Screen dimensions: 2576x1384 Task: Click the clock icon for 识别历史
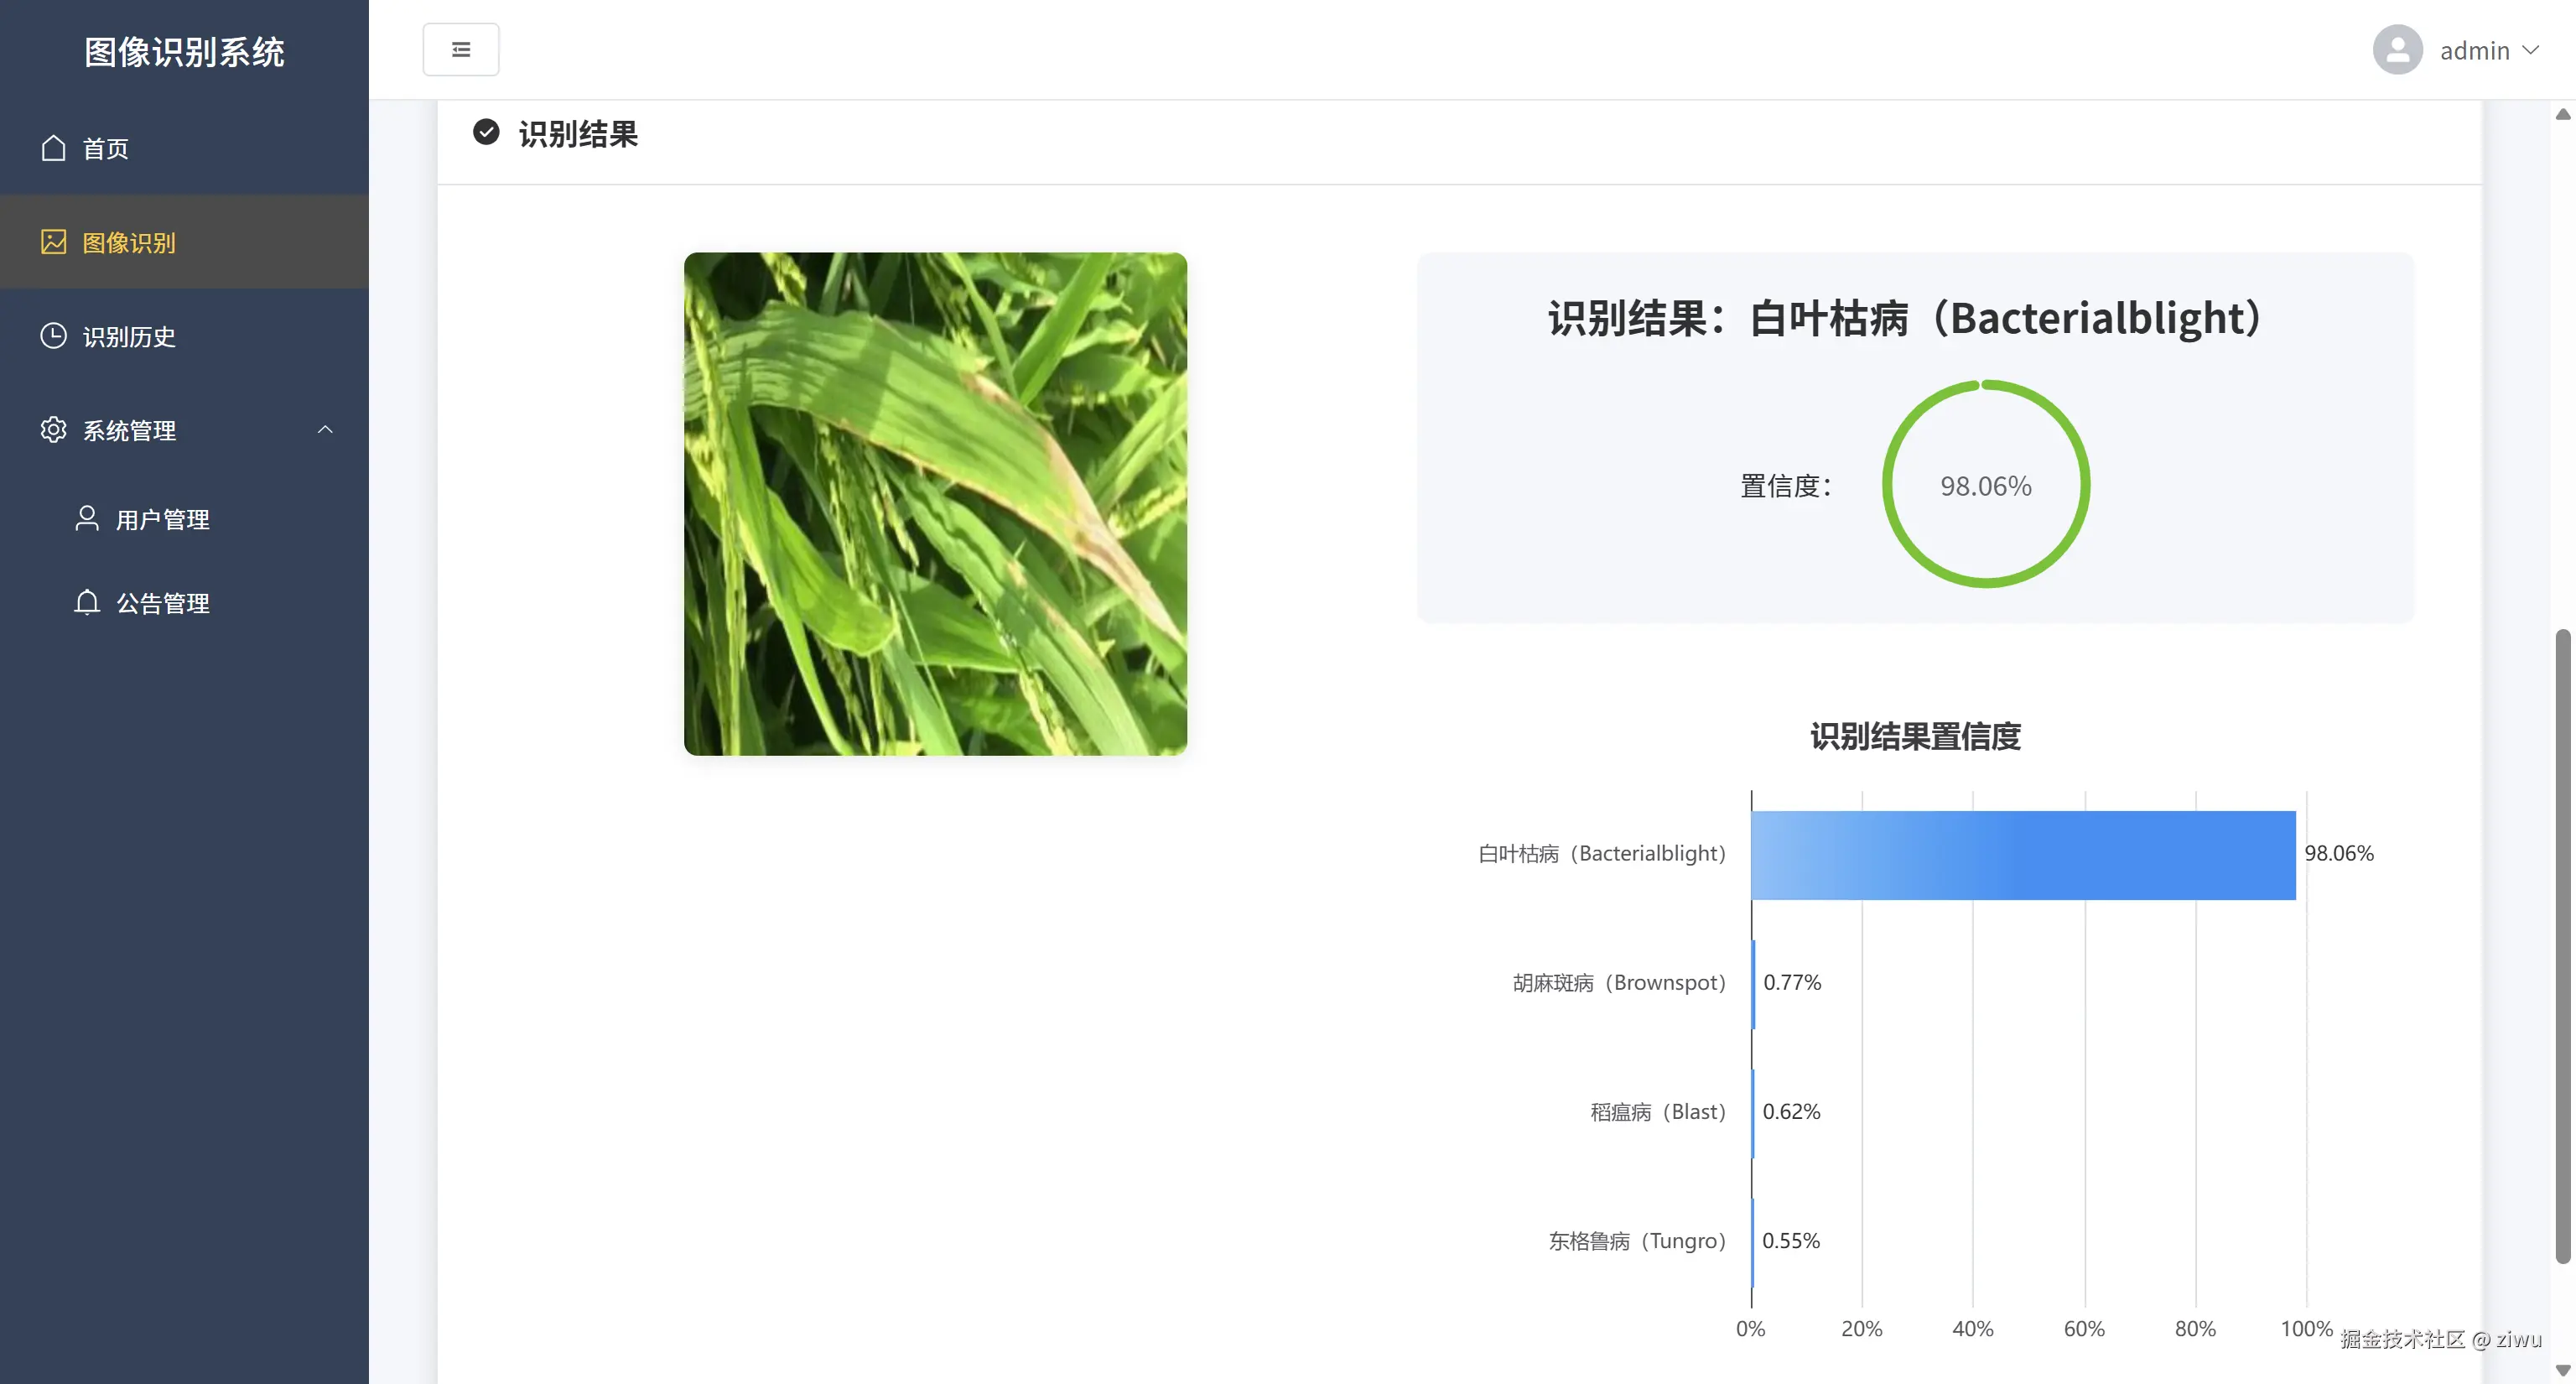pyautogui.click(x=53, y=336)
